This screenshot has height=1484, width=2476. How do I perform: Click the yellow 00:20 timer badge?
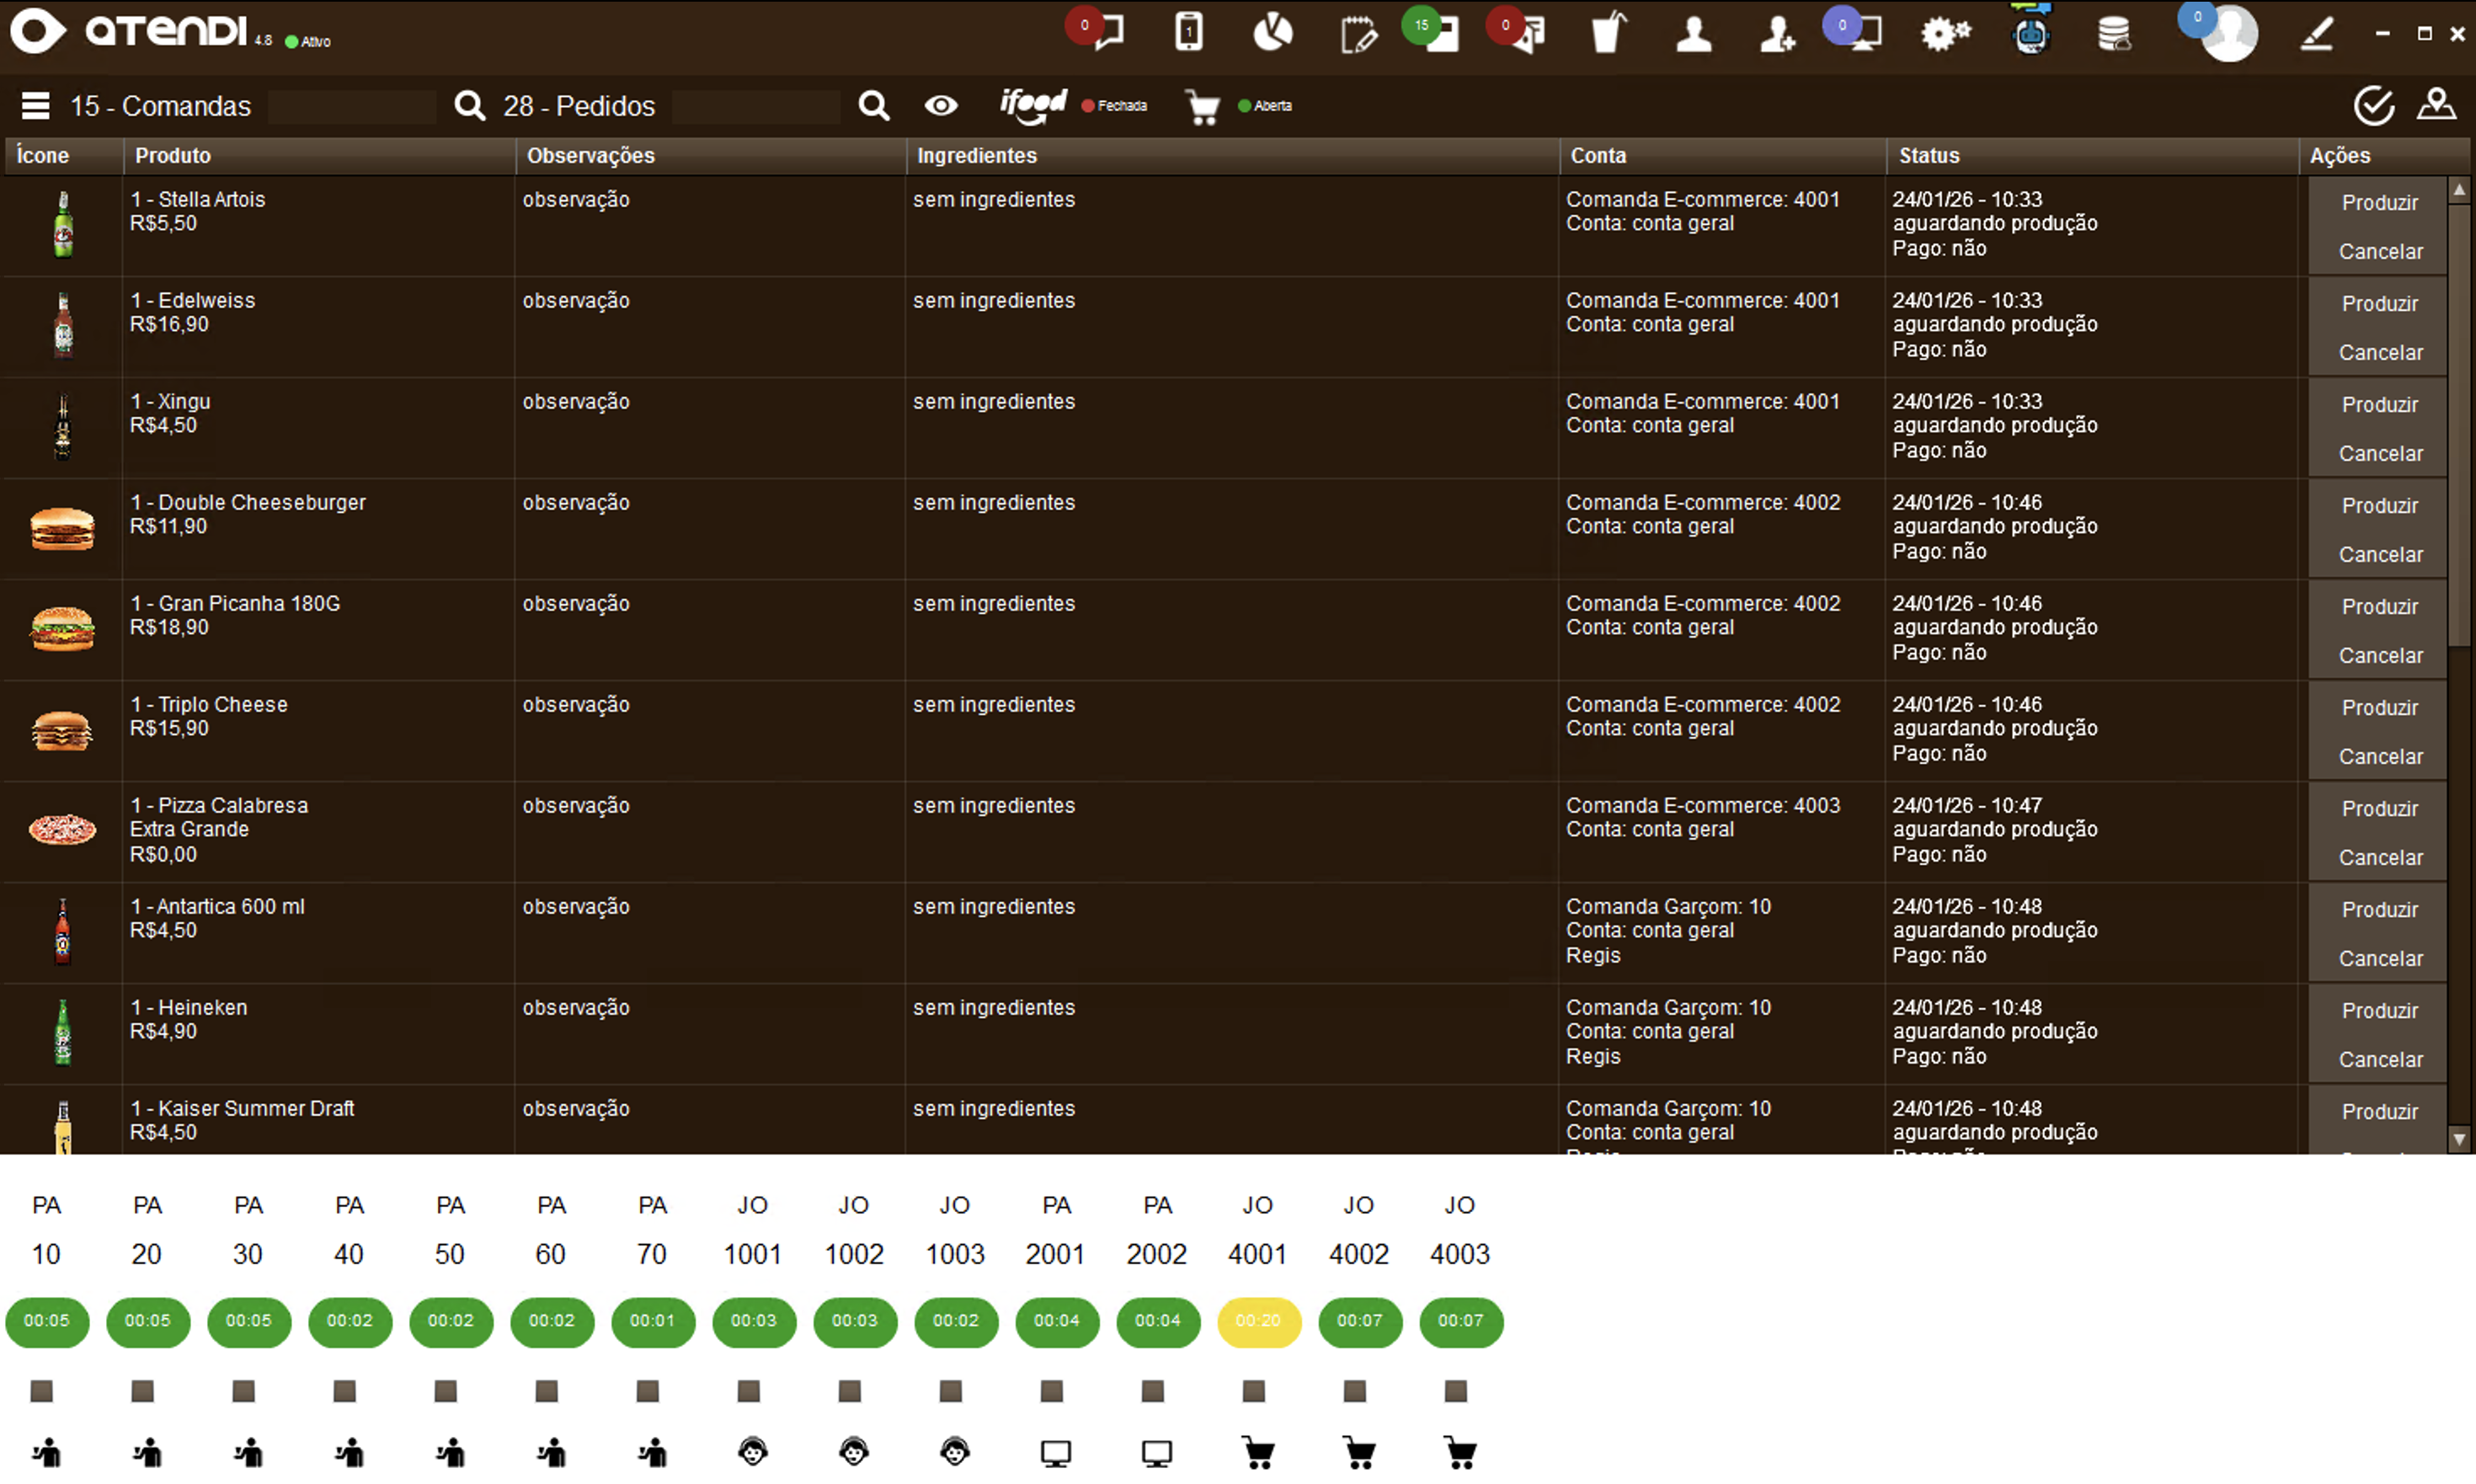pyautogui.click(x=1258, y=1321)
